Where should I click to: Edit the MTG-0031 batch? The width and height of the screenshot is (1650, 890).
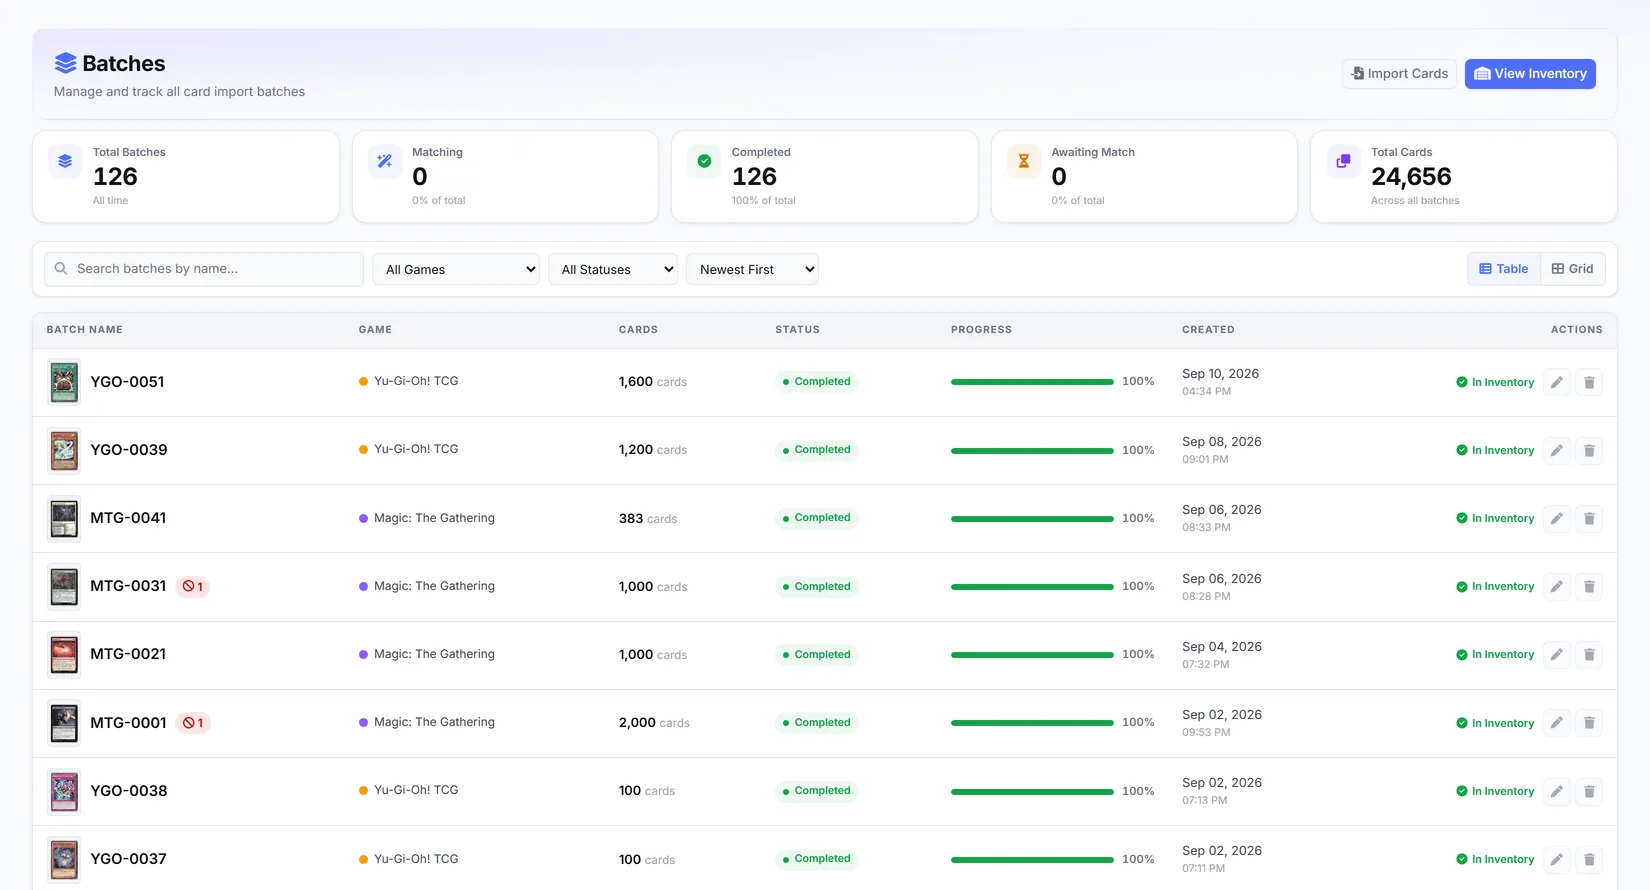point(1557,586)
